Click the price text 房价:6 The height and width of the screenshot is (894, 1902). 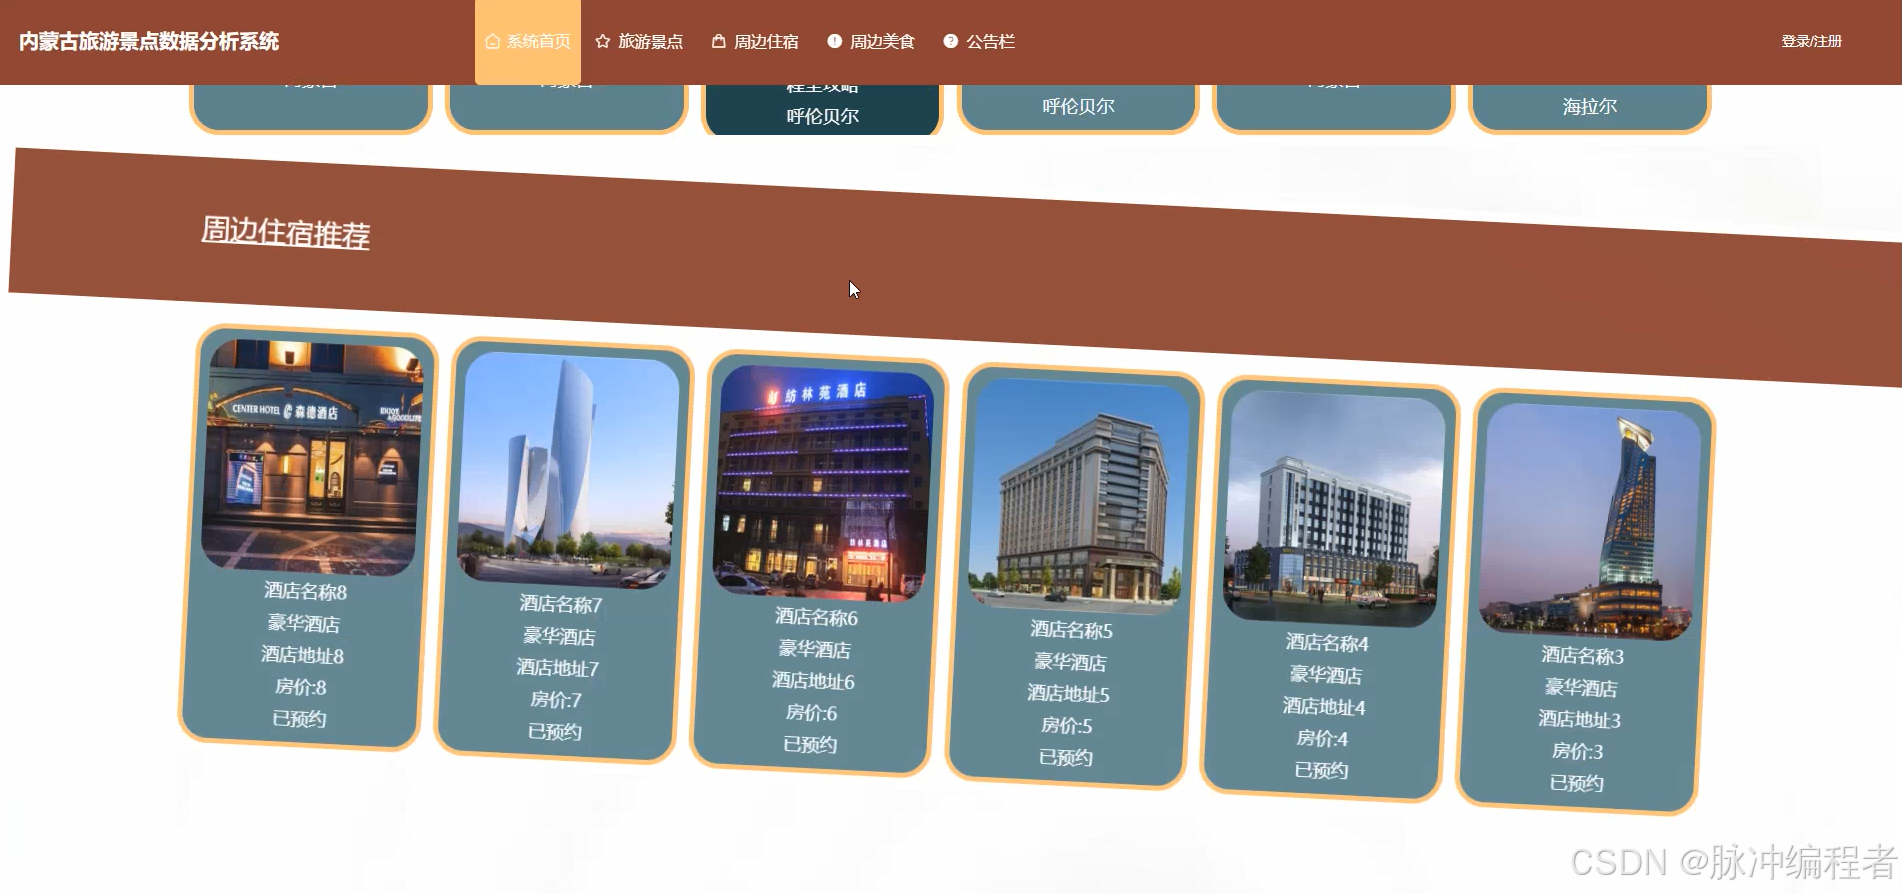click(x=811, y=713)
